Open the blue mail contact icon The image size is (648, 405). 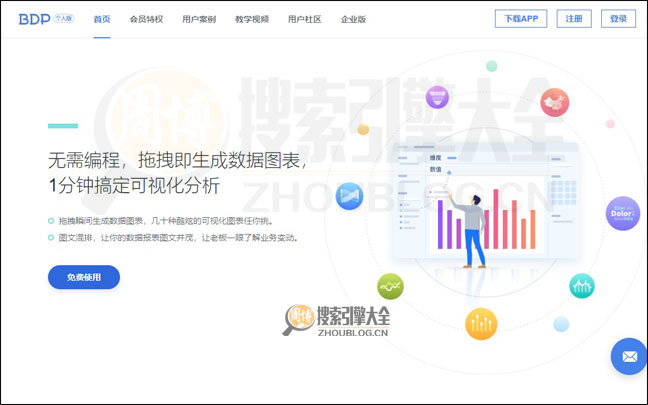tap(629, 356)
